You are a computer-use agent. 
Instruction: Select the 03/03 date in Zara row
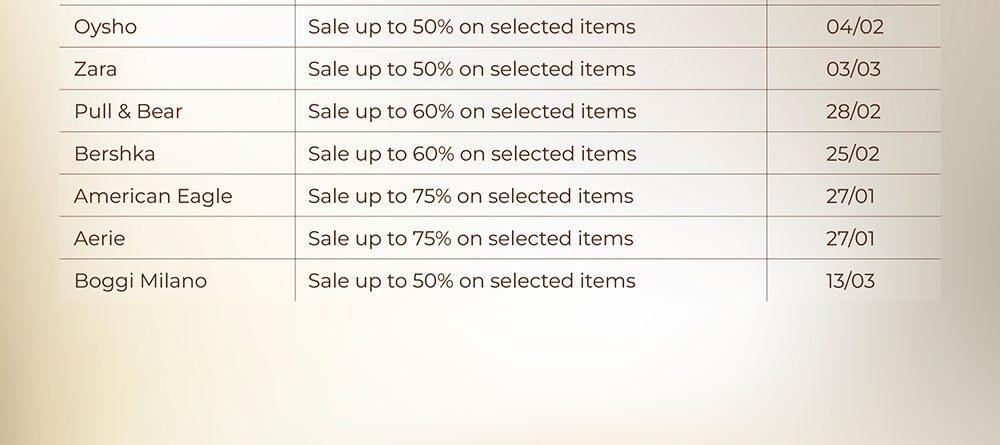pos(853,69)
